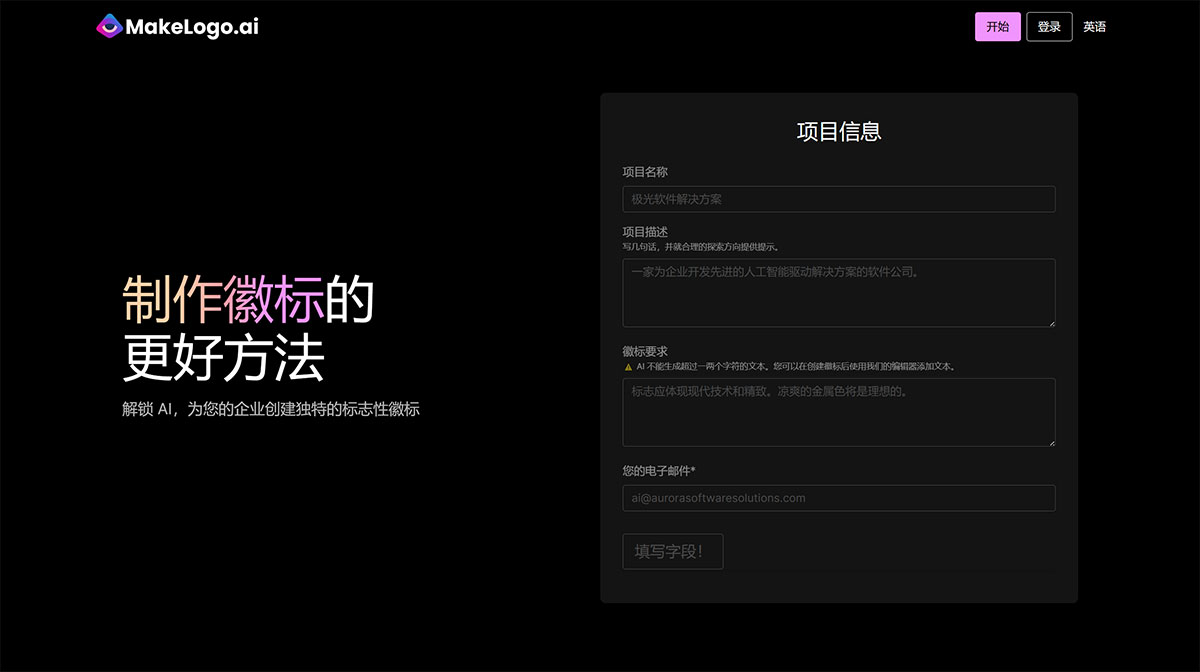Click the 您的电子邮件 email input field

click(839, 498)
